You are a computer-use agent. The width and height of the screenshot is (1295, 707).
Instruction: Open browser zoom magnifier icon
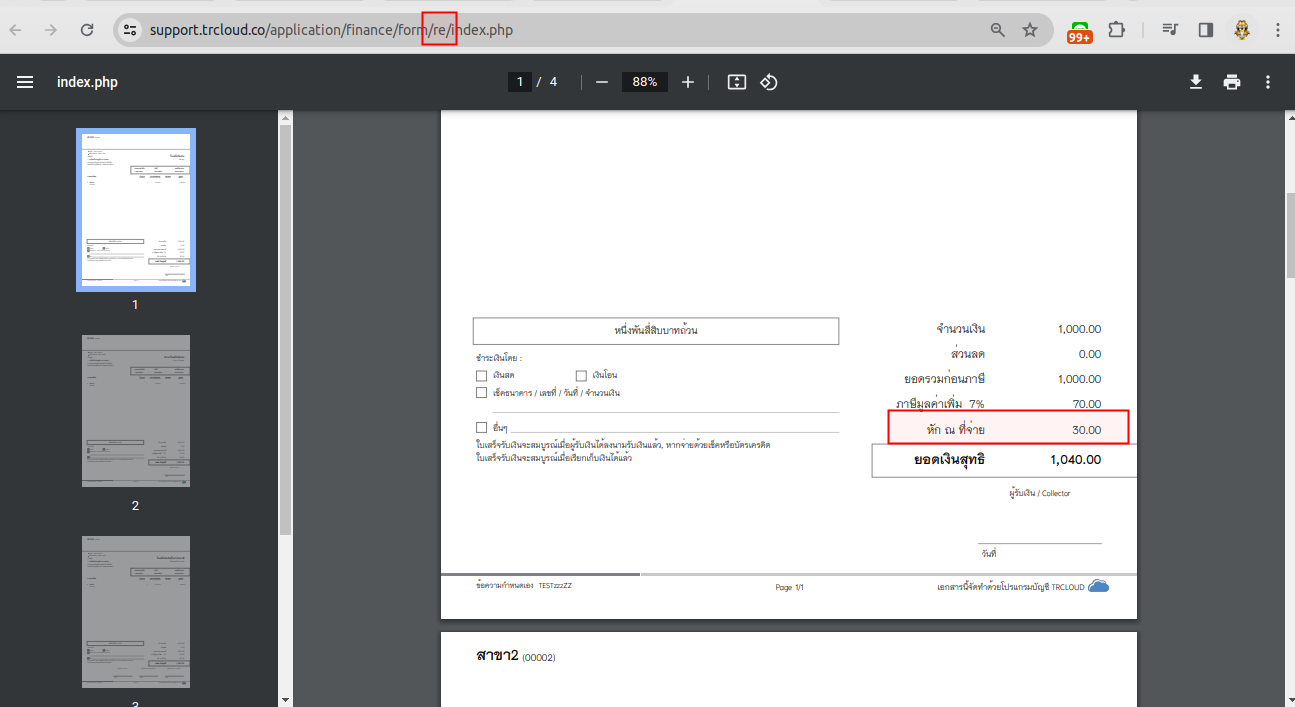tap(998, 30)
